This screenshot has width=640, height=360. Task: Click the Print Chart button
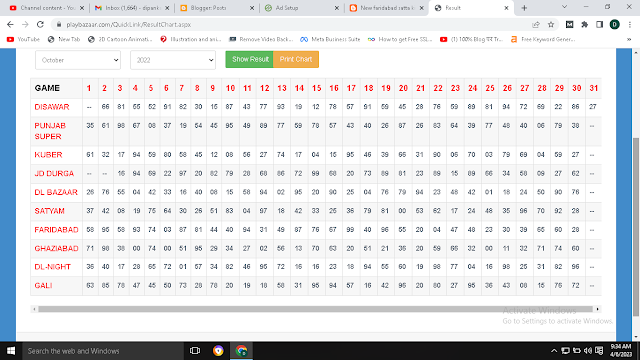(x=296, y=59)
